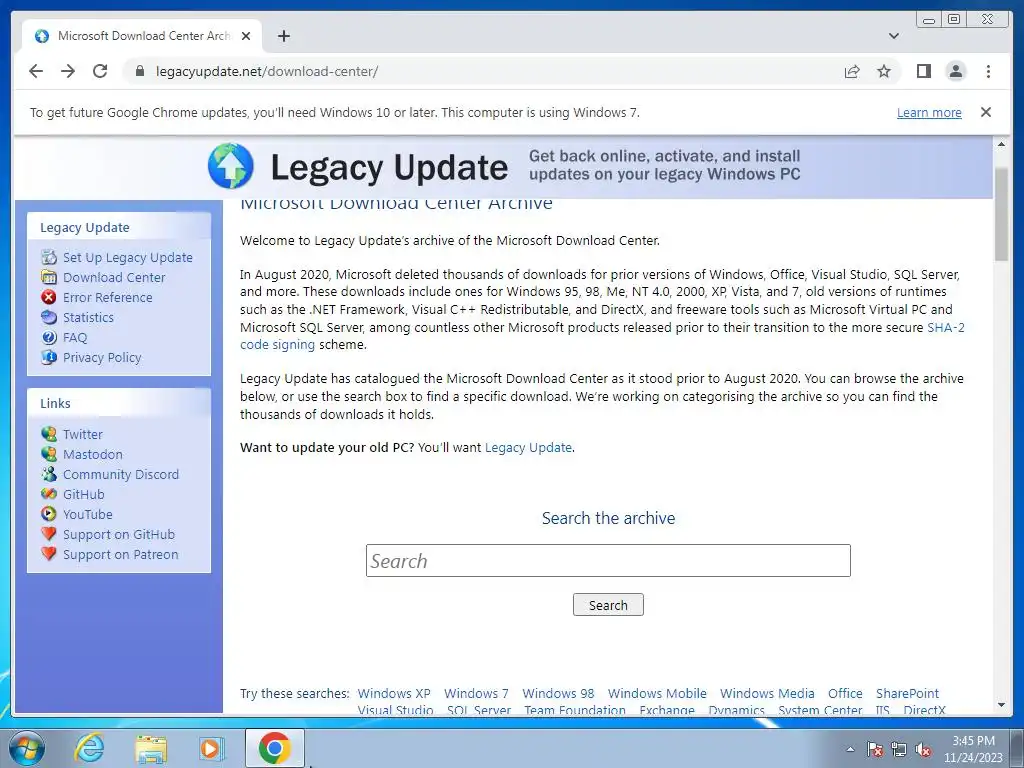Open the Learn more link in infobar
The image size is (1024, 768).
(929, 112)
